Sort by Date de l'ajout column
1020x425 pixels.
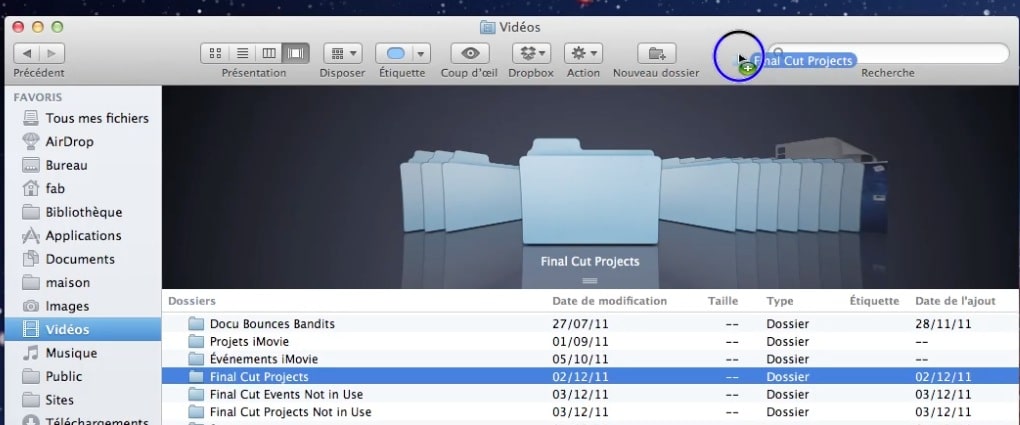pos(956,301)
